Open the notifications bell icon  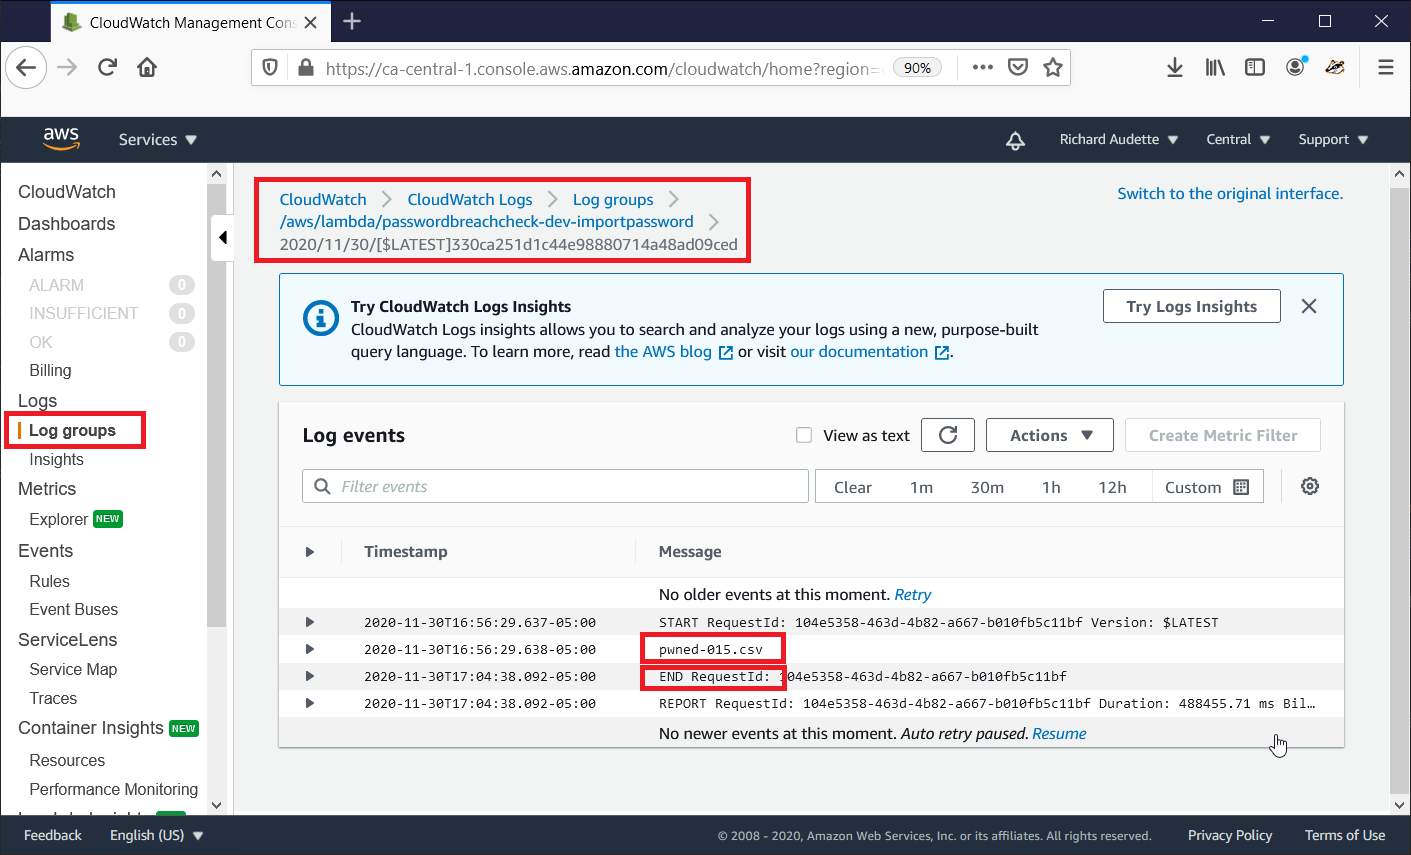(x=1015, y=140)
